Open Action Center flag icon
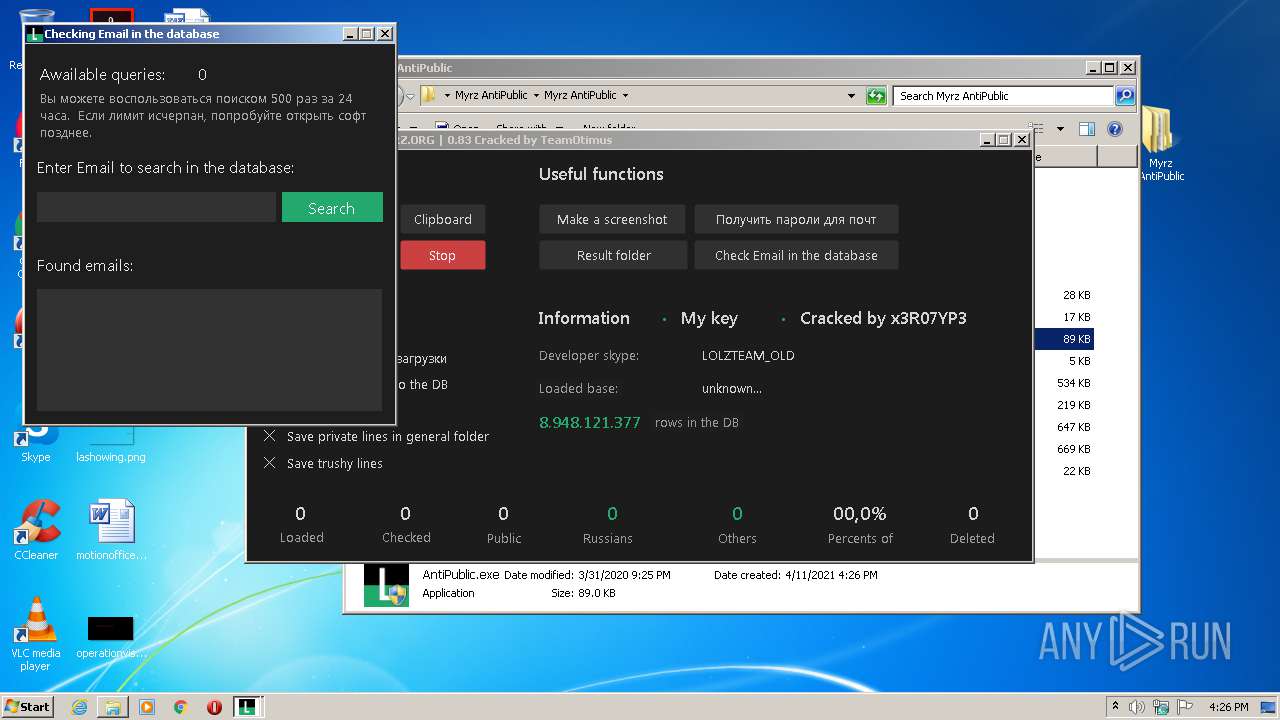The image size is (1280, 720). [1183, 707]
